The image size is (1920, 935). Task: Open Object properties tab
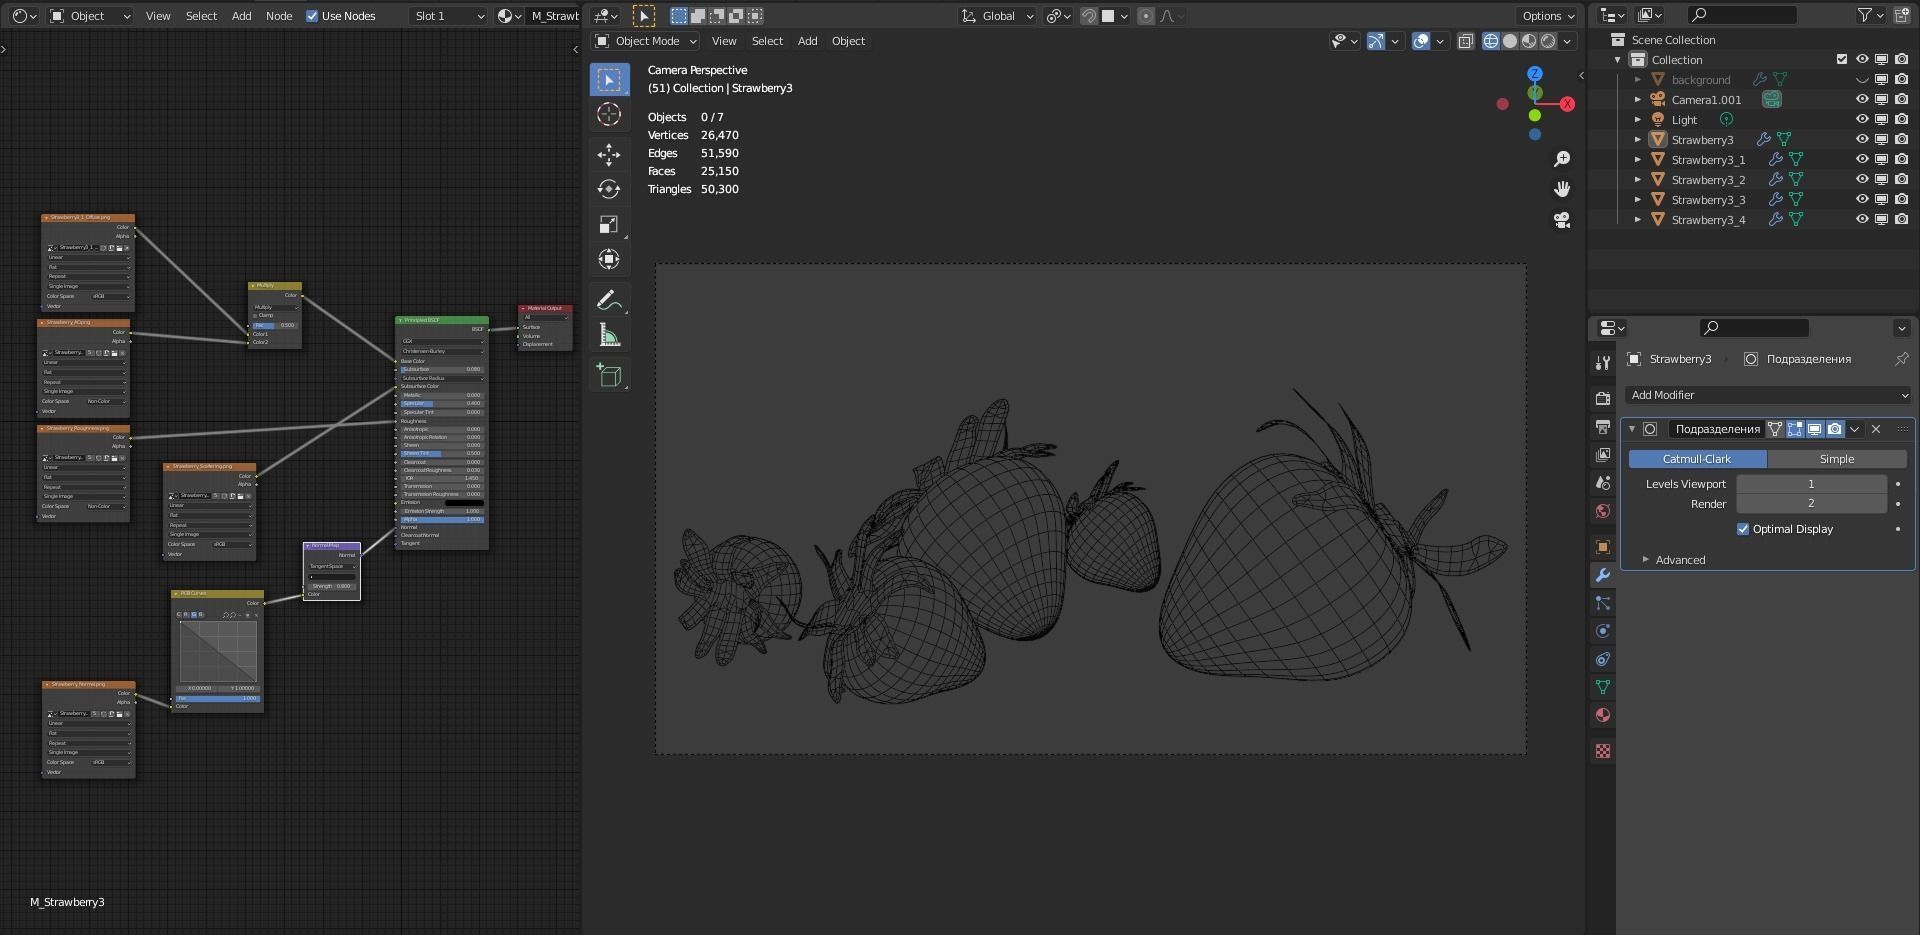pos(1603,547)
